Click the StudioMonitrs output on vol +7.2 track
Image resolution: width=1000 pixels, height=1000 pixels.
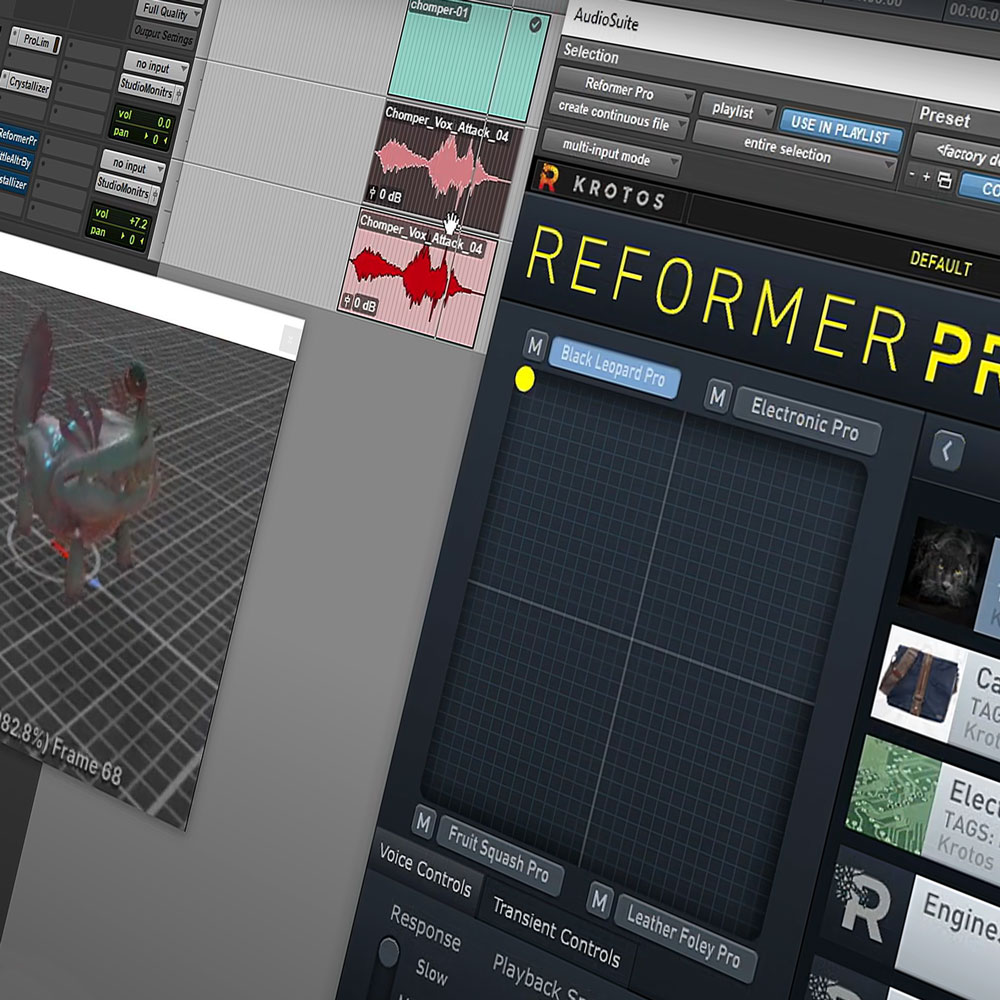(x=122, y=188)
